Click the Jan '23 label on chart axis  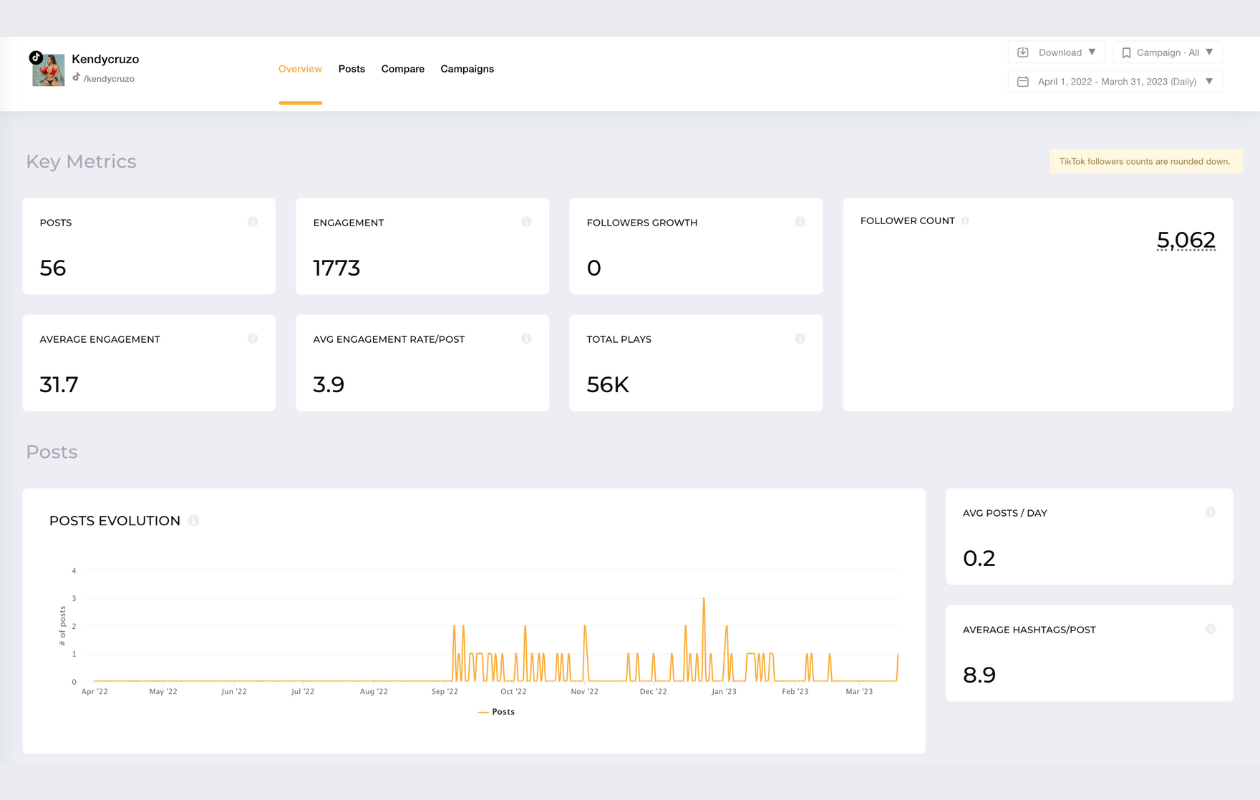pyautogui.click(x=724, y=691)
